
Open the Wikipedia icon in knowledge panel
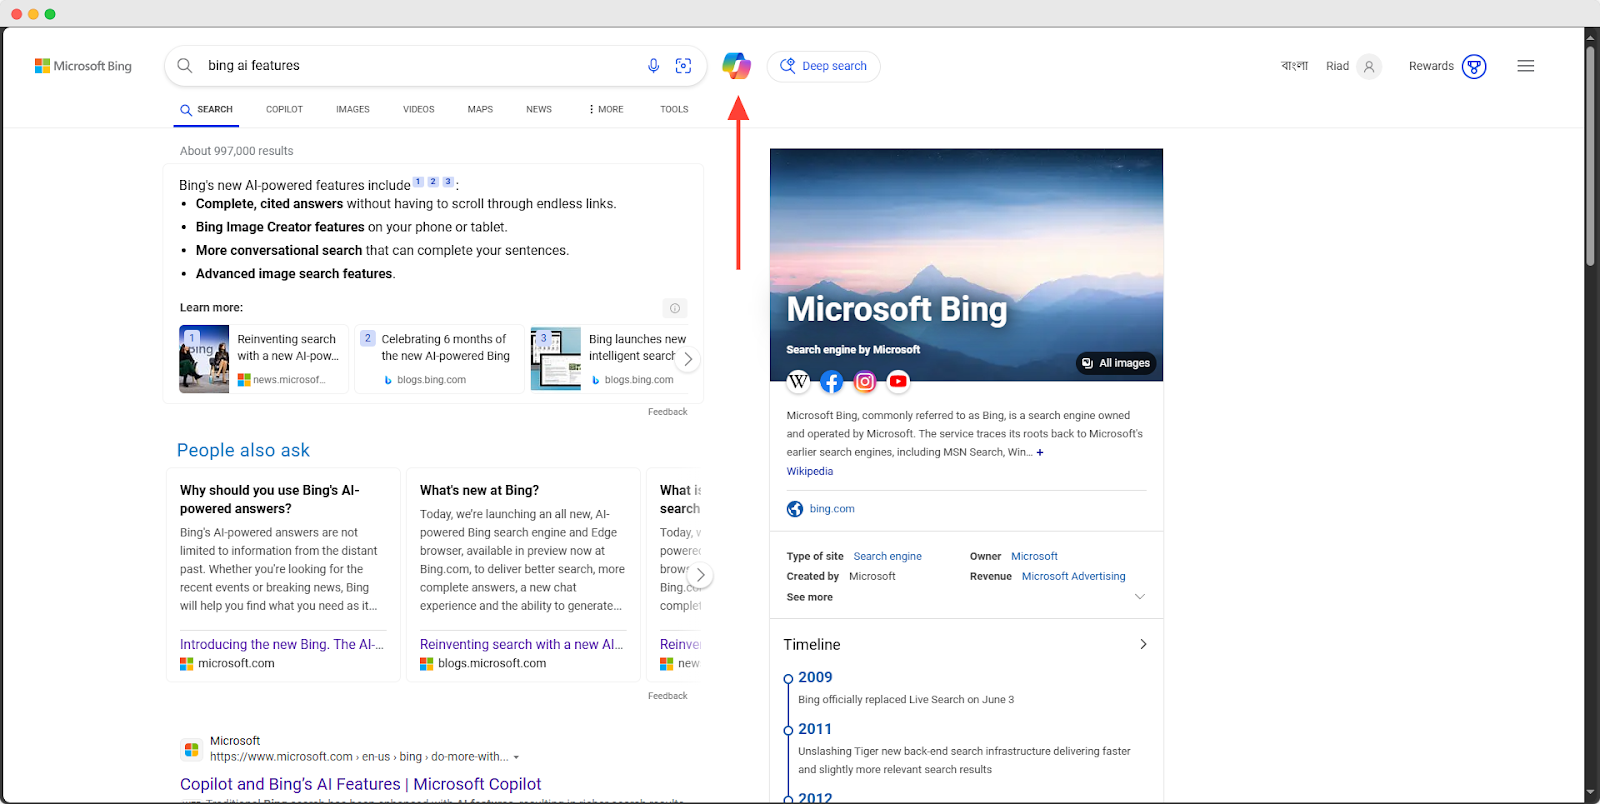798,381
